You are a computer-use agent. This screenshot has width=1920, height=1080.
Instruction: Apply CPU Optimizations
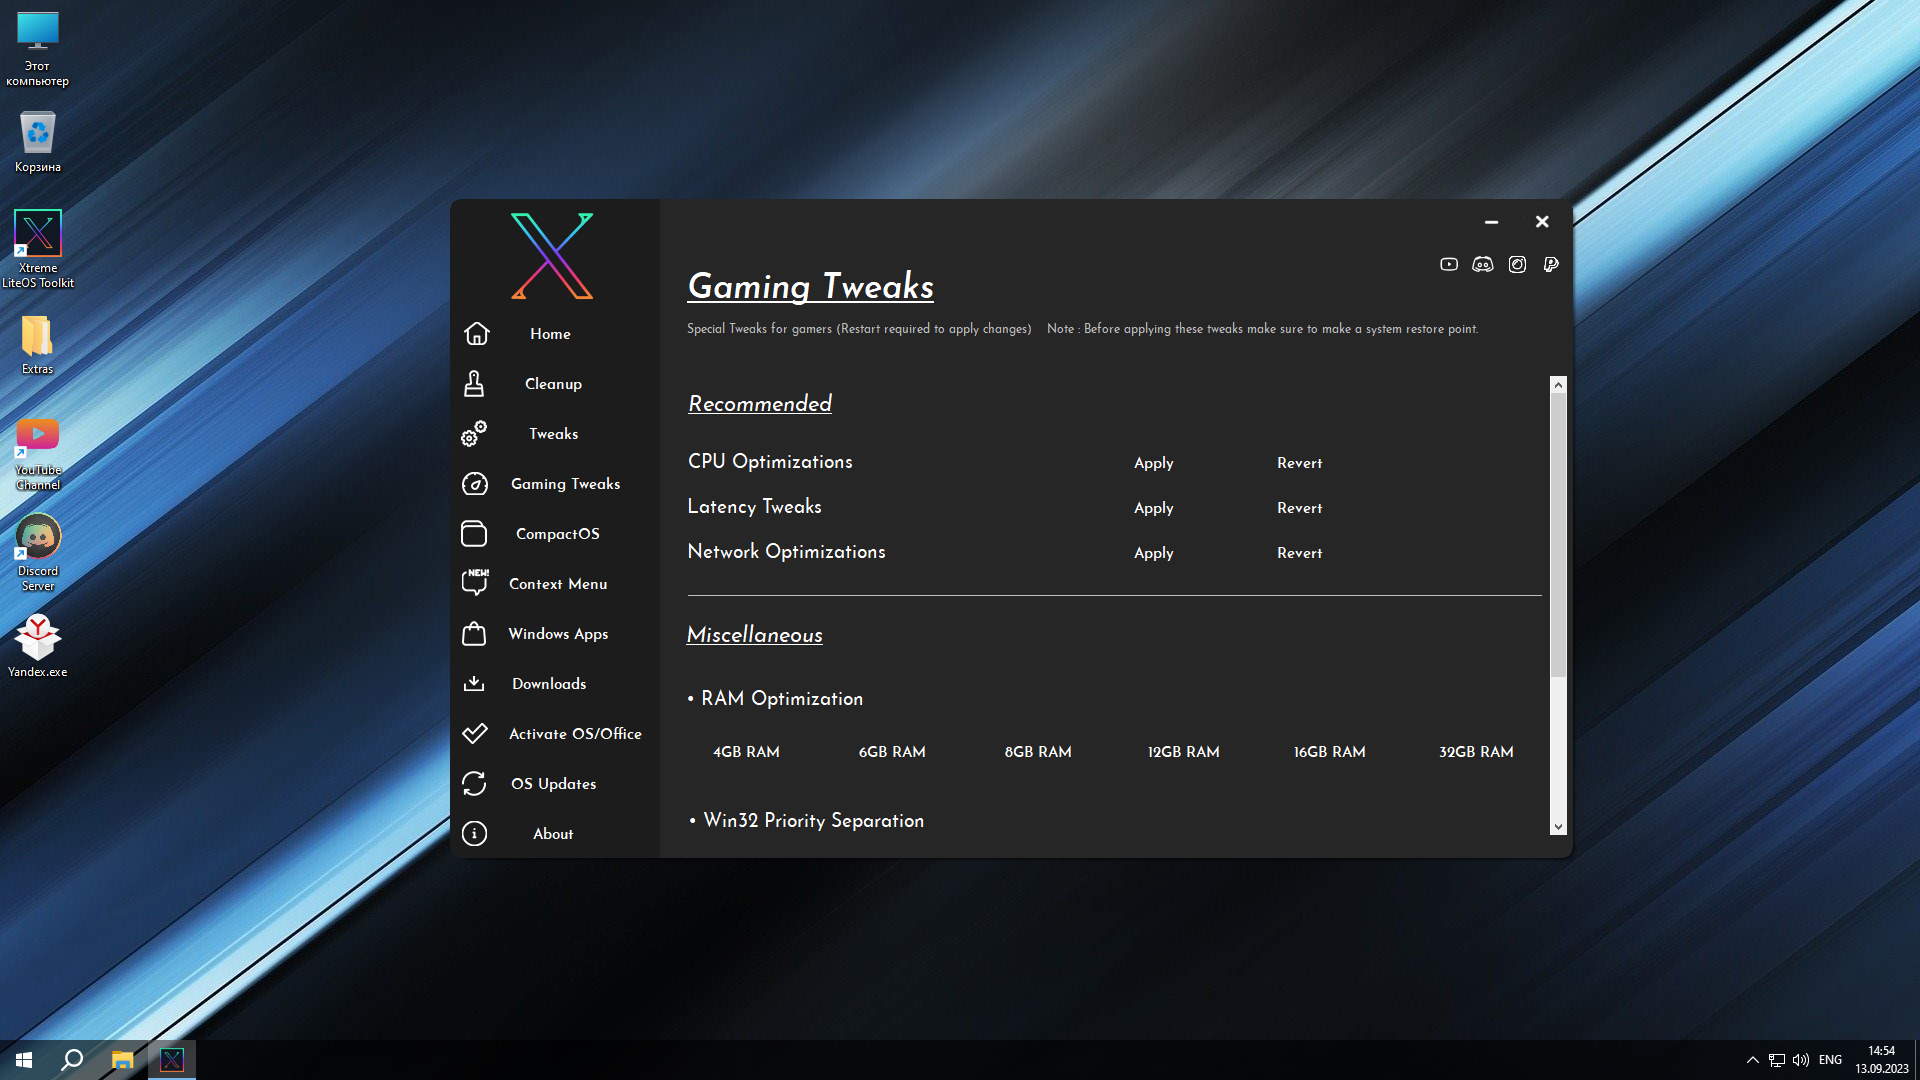[1153, 462]
